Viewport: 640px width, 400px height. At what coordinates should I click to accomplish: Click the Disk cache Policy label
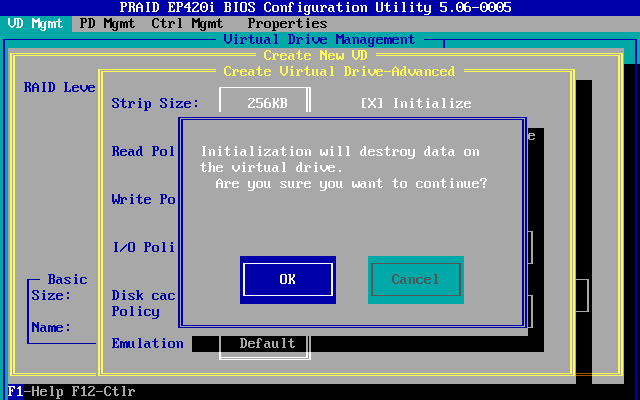point(143,303)
